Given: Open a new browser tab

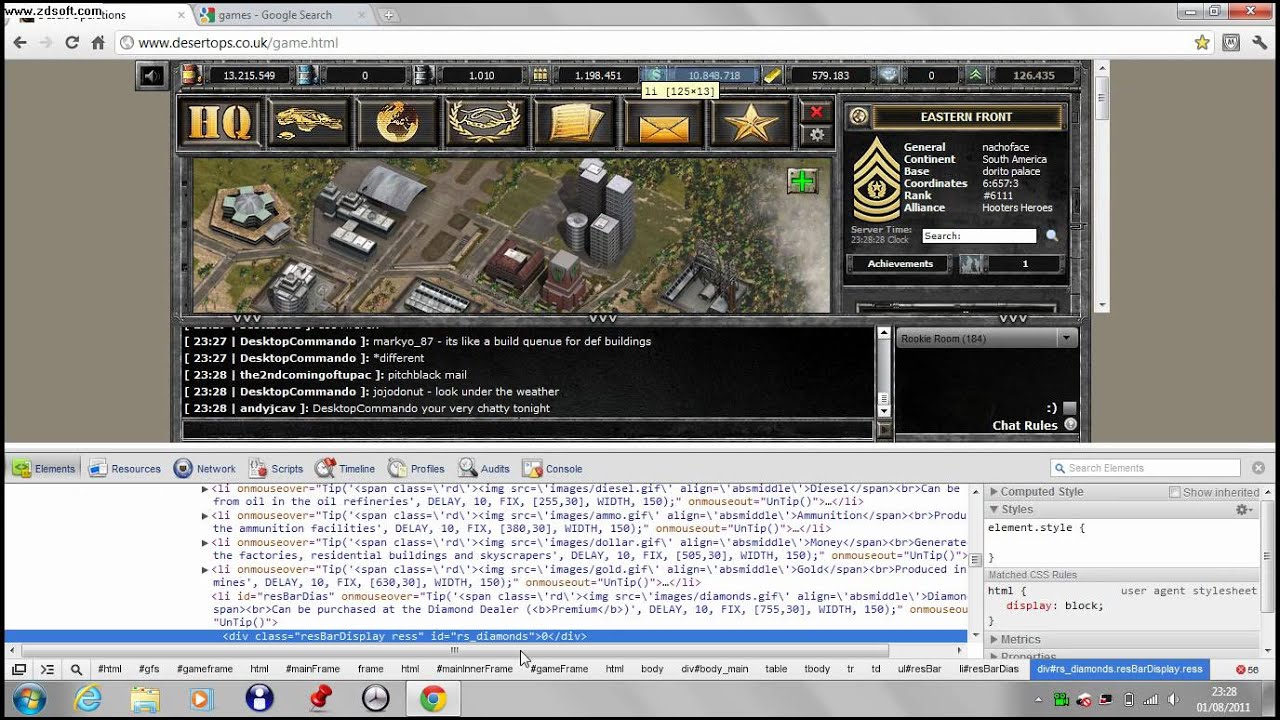Looking at the screenshot, I should pos(388,15).
